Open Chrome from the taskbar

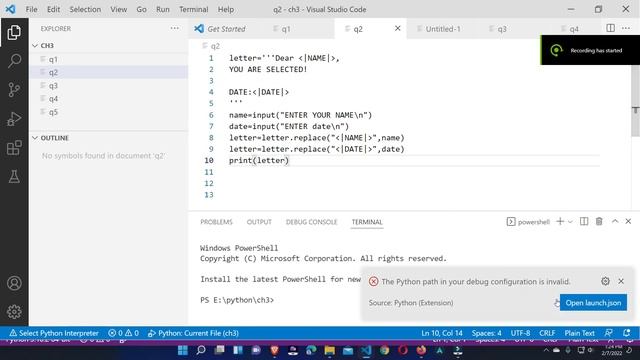click(x=384, y=350)
